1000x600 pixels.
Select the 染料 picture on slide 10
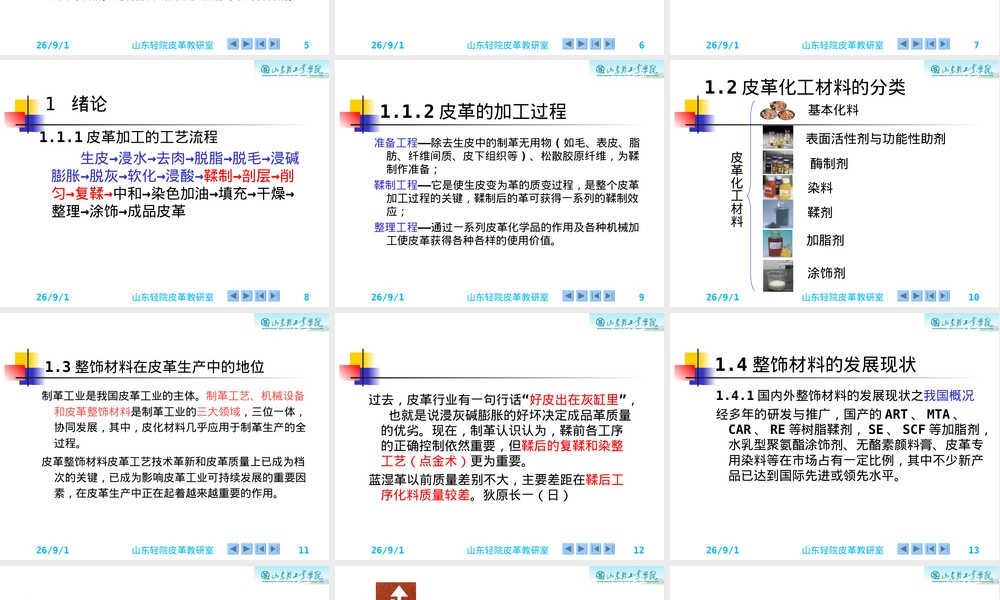pos(777,187)
